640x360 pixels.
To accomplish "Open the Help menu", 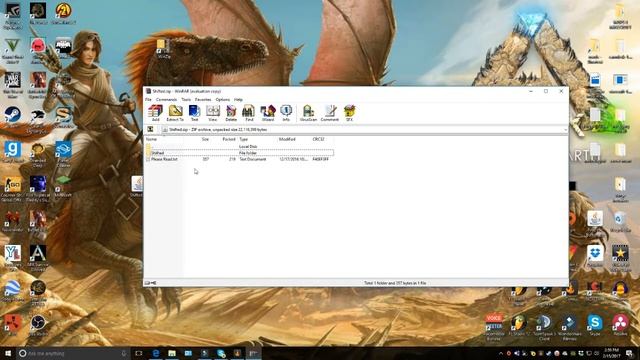I will (x=238, y=100).
